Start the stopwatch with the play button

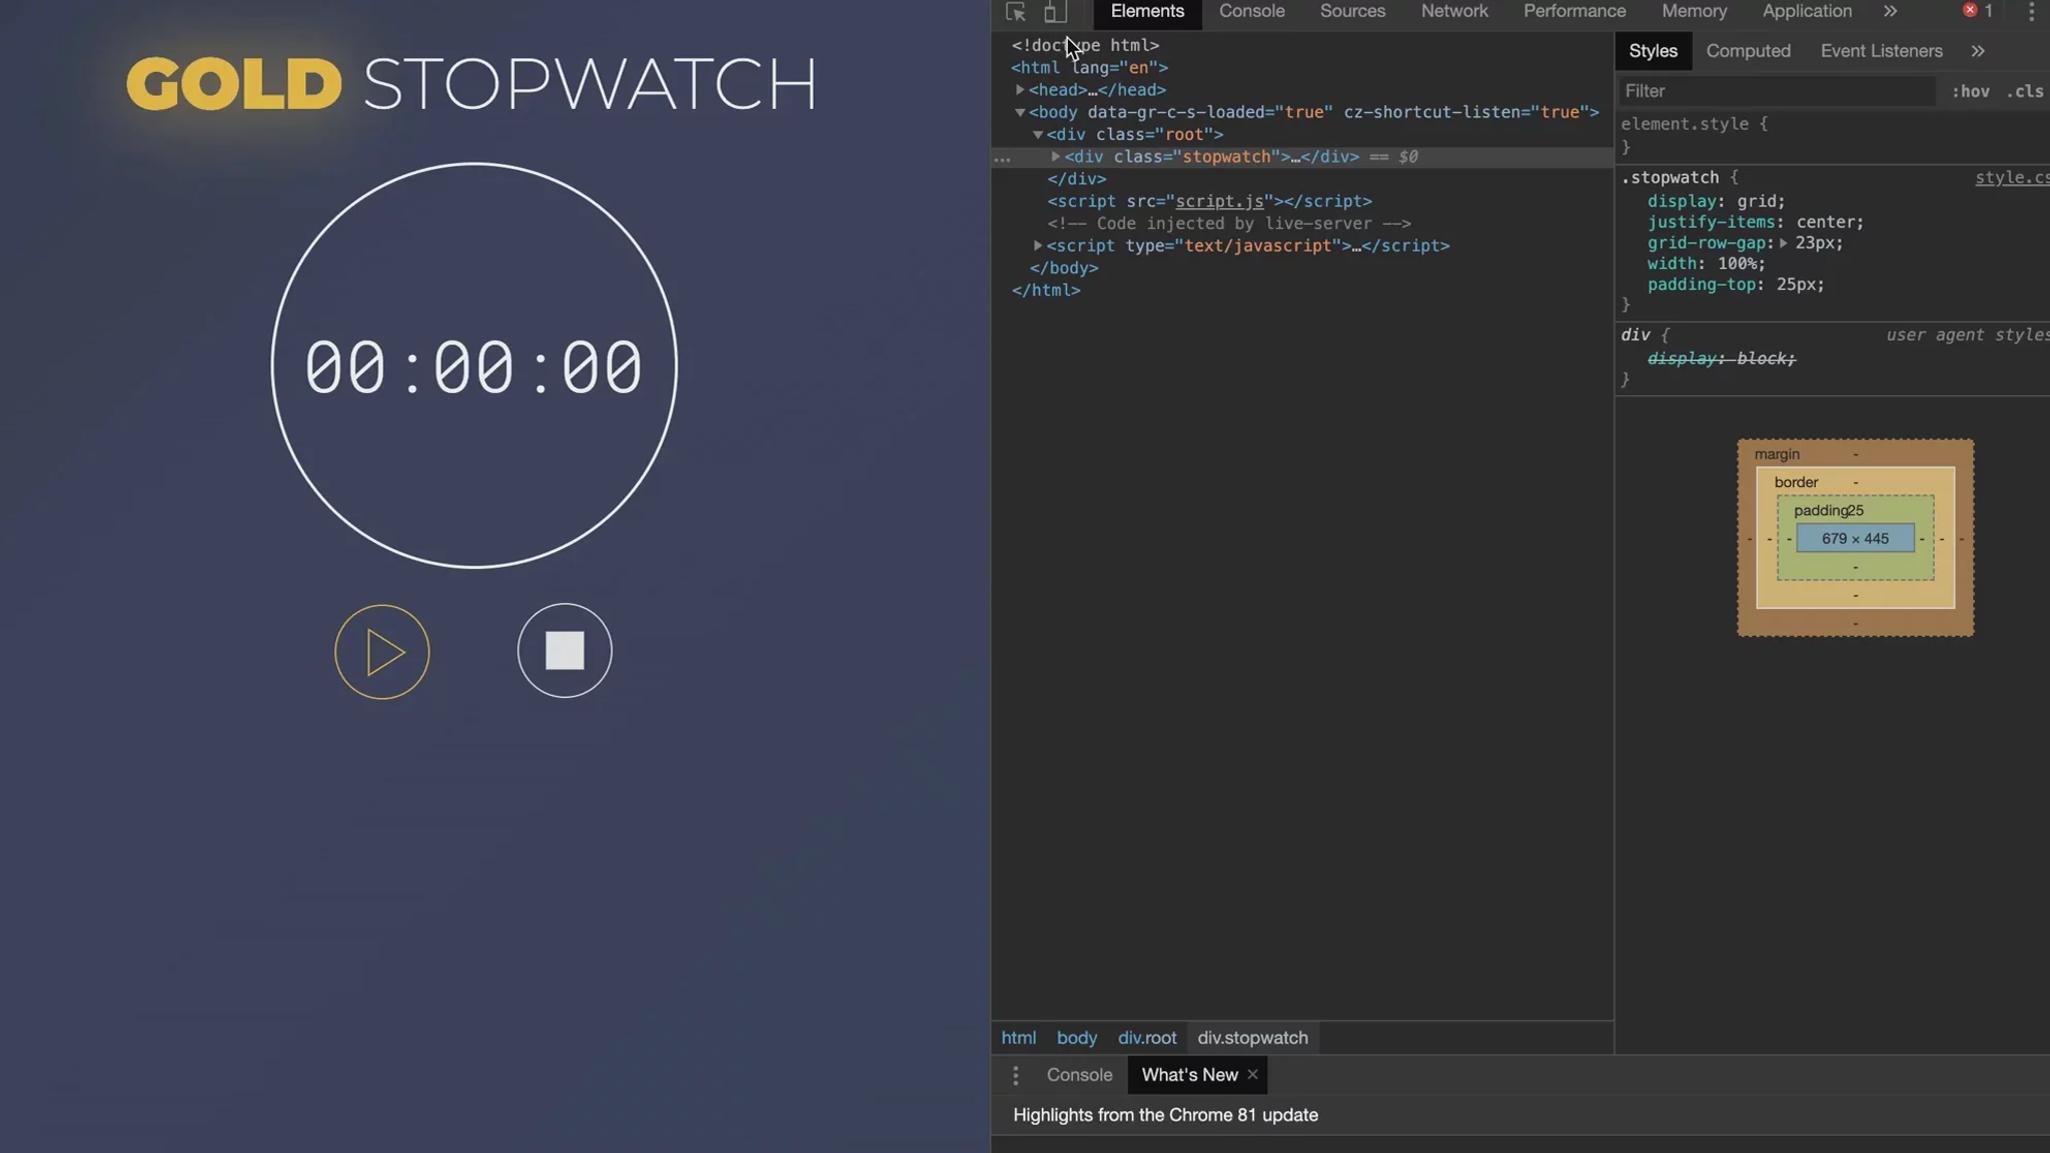[x=382, y=652]
